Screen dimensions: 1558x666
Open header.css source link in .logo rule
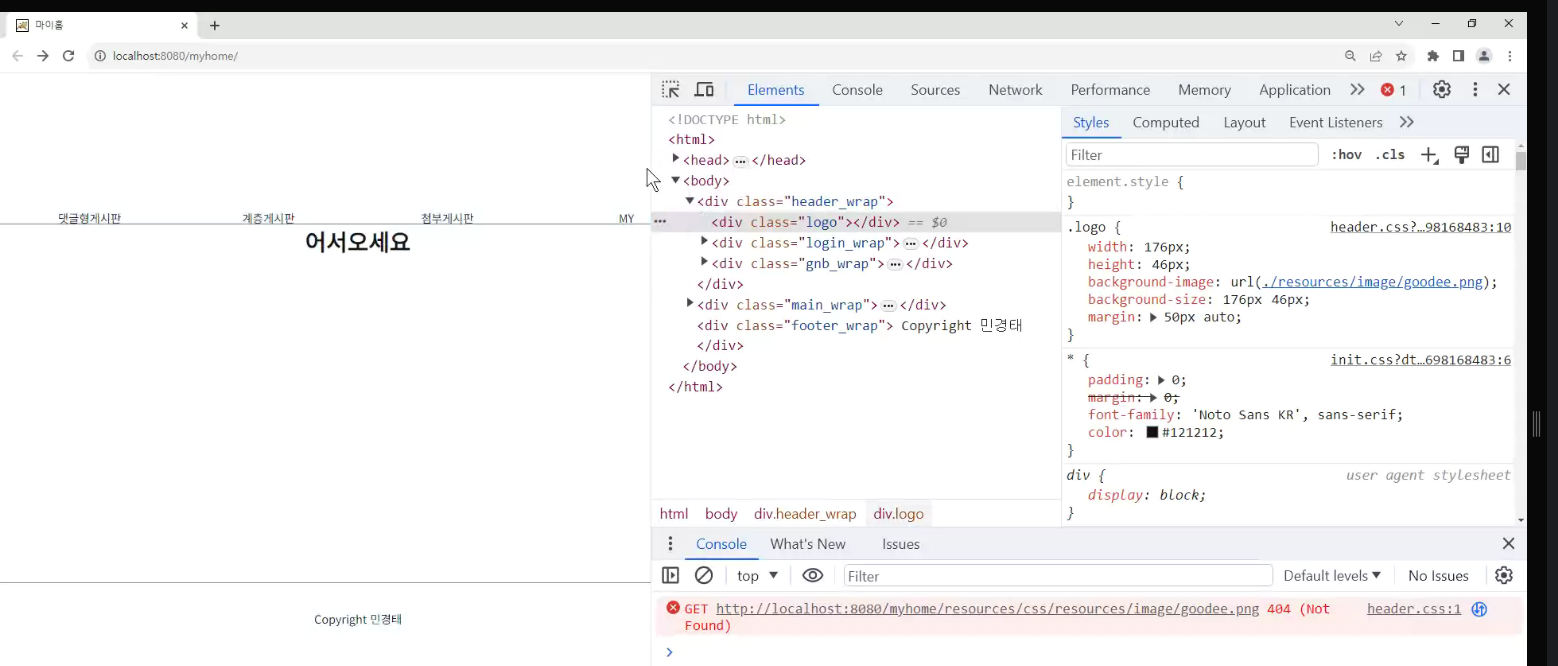point(1420,227)
